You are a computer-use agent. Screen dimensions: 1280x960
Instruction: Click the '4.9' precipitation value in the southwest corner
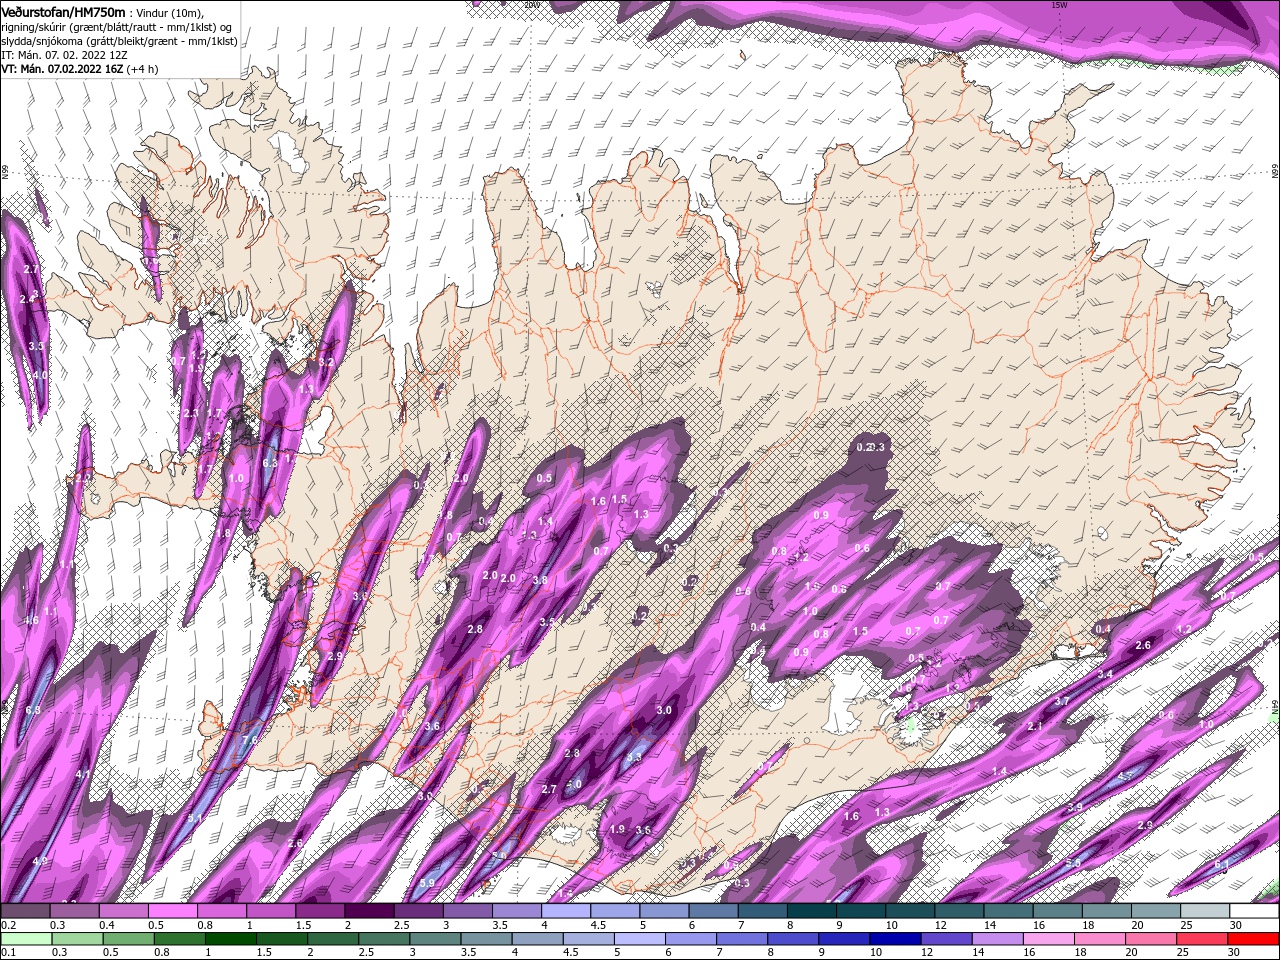(40, 861)
